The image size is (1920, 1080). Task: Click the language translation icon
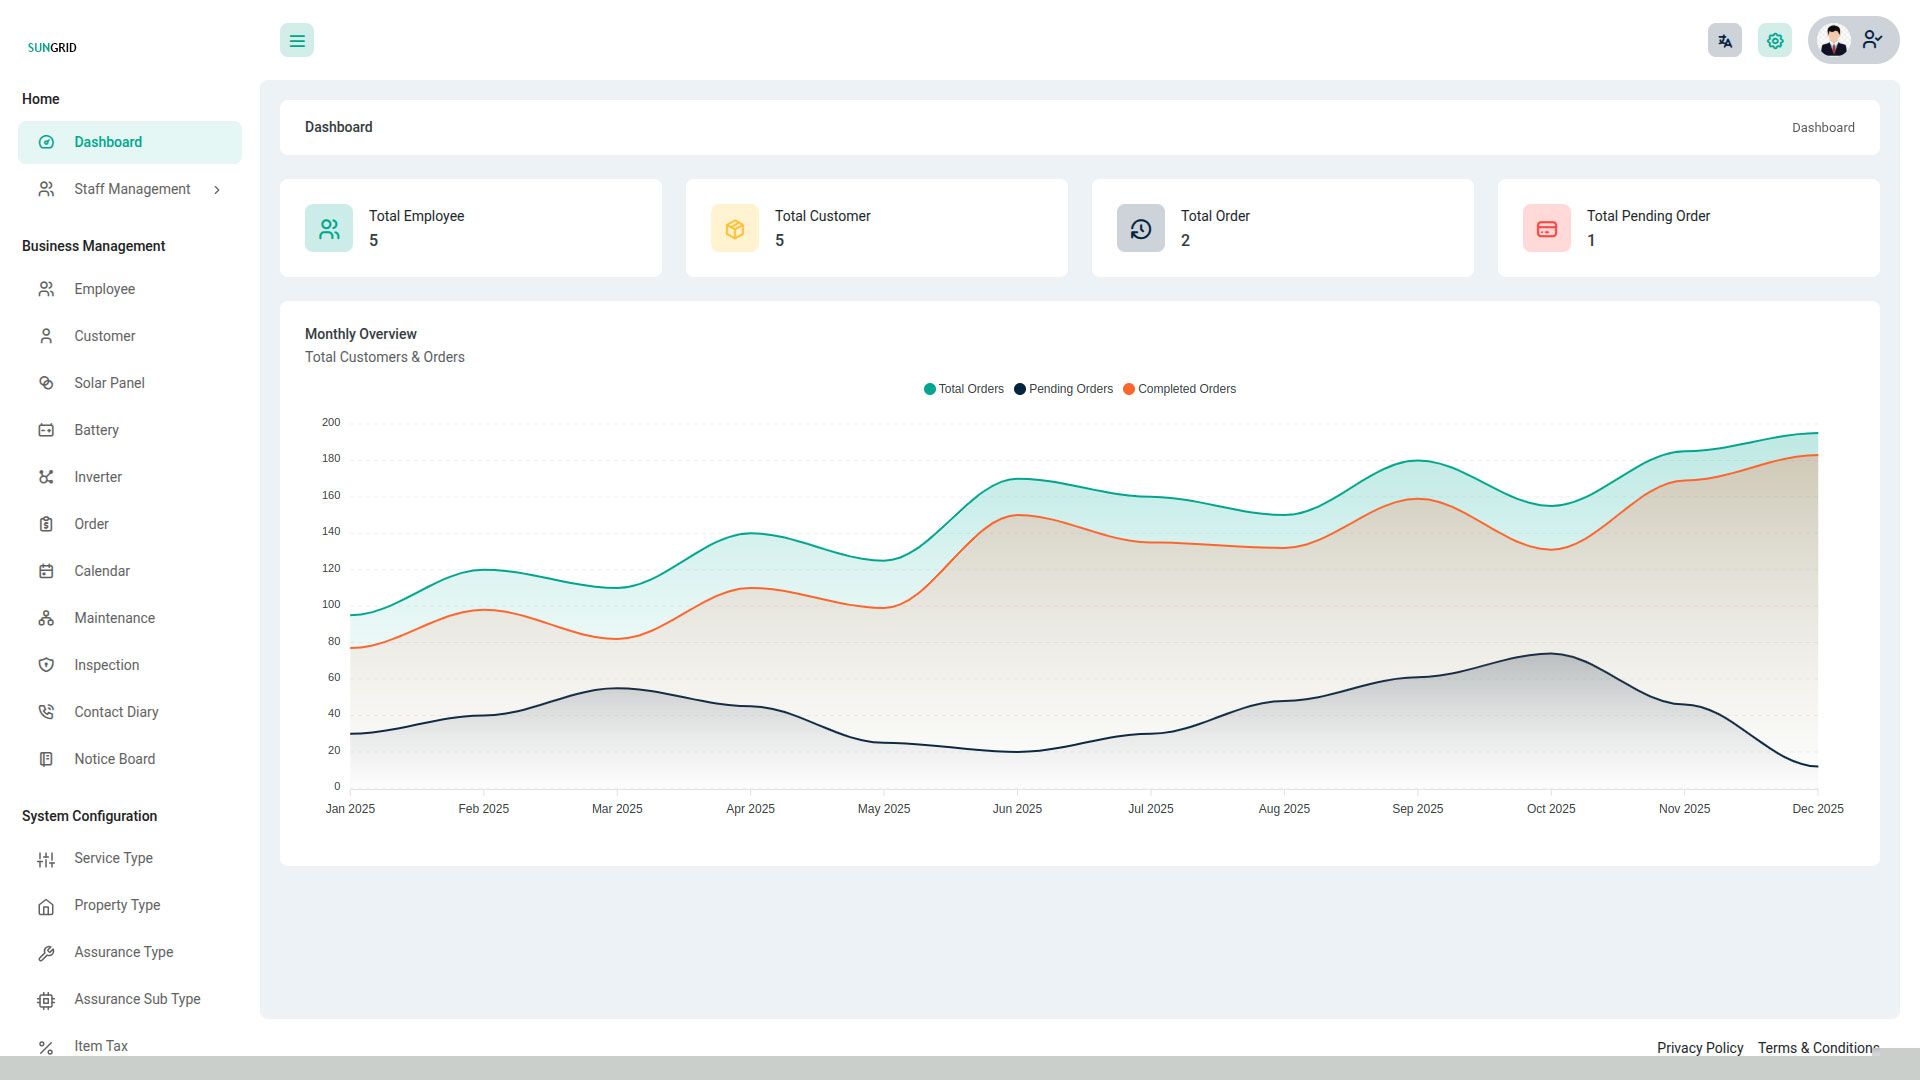1724,40
